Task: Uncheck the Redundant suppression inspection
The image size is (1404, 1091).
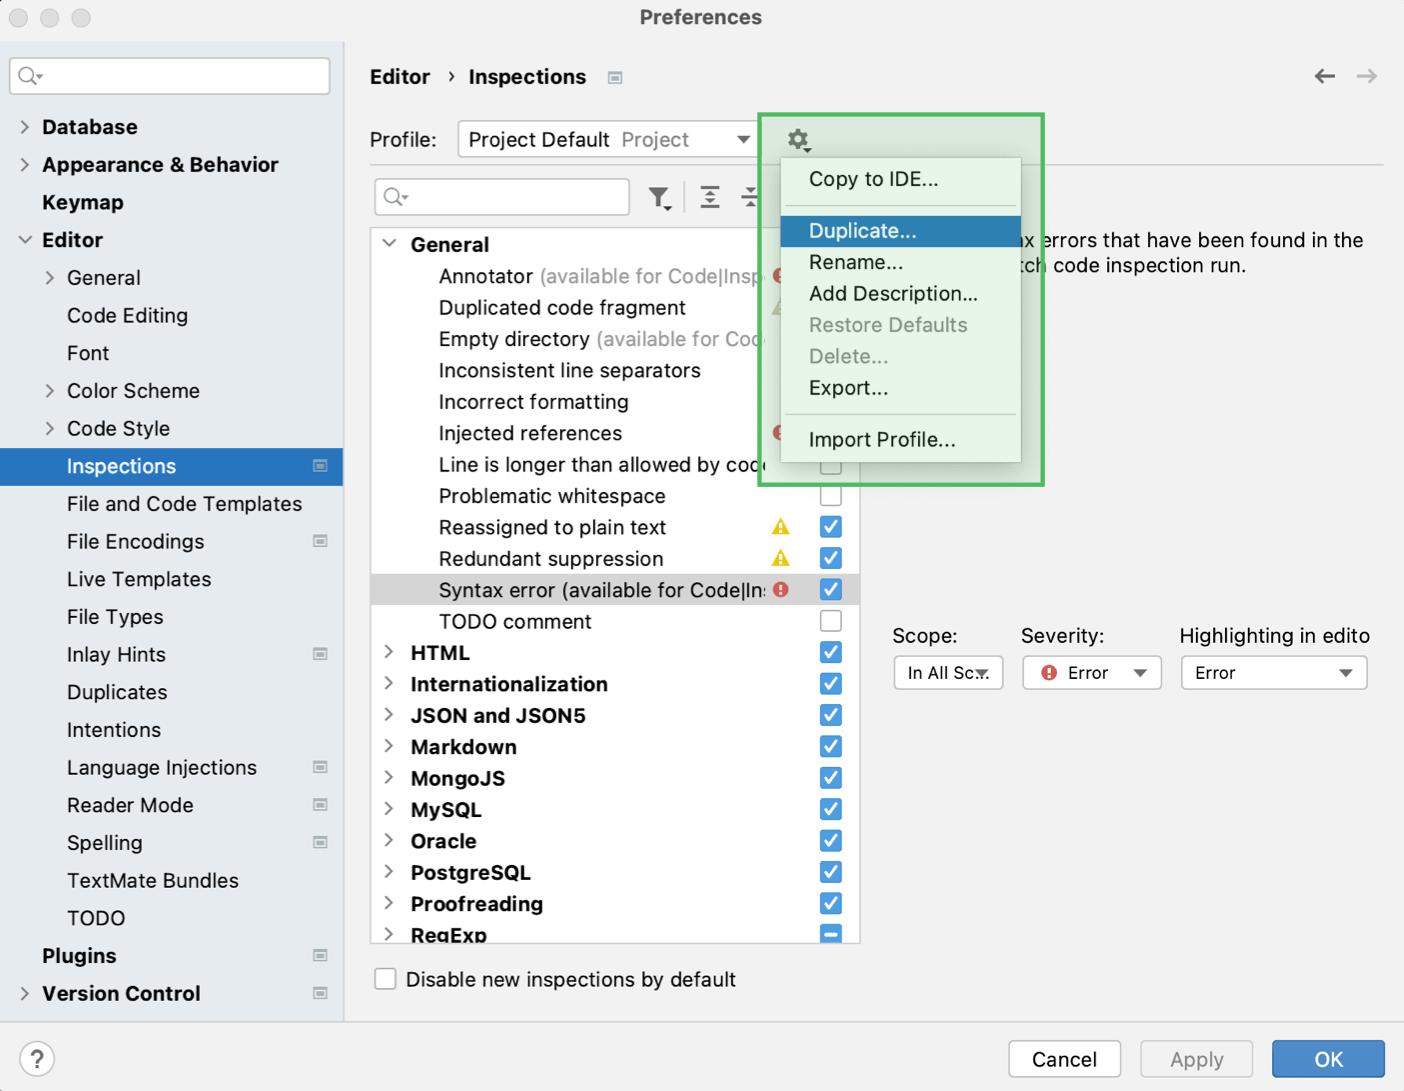Action: pyautogui.click(x=830, y=558)
